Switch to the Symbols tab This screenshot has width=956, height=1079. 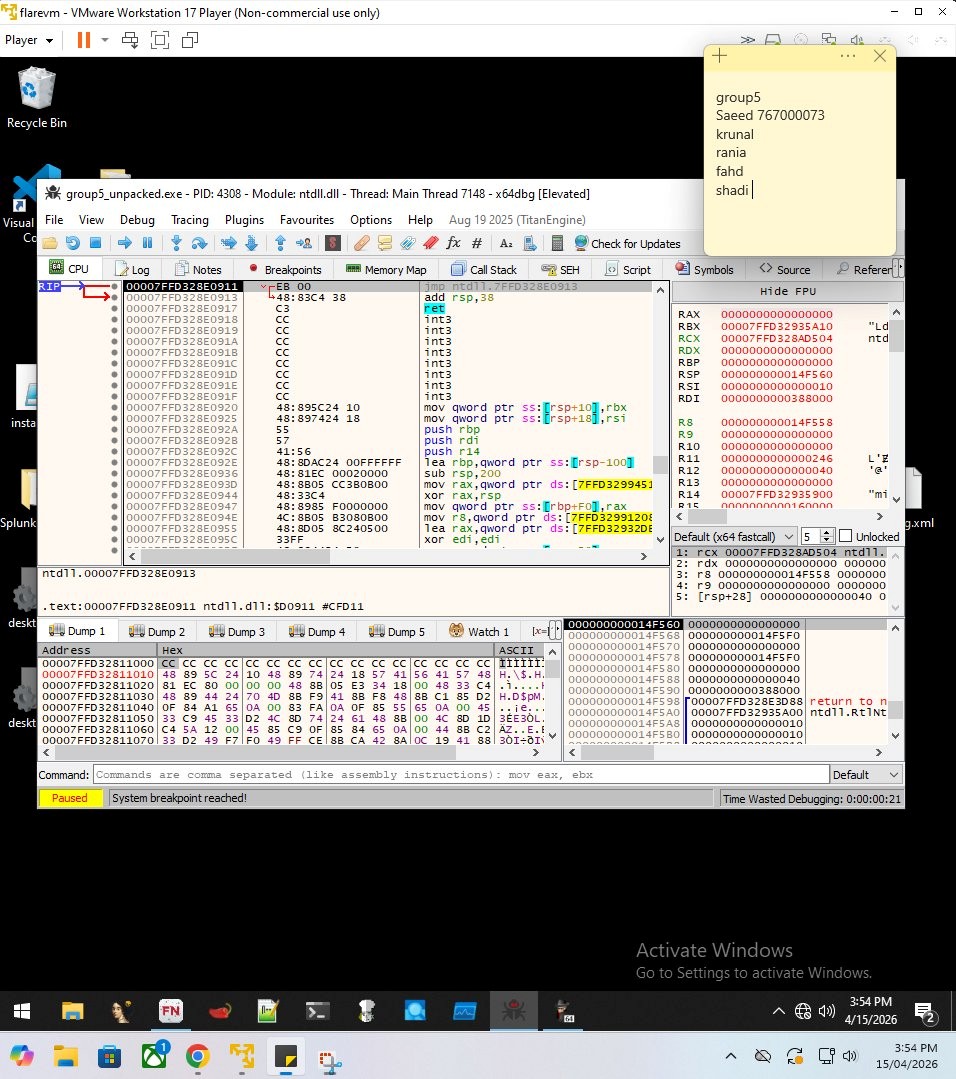click(x=705, y=269)
